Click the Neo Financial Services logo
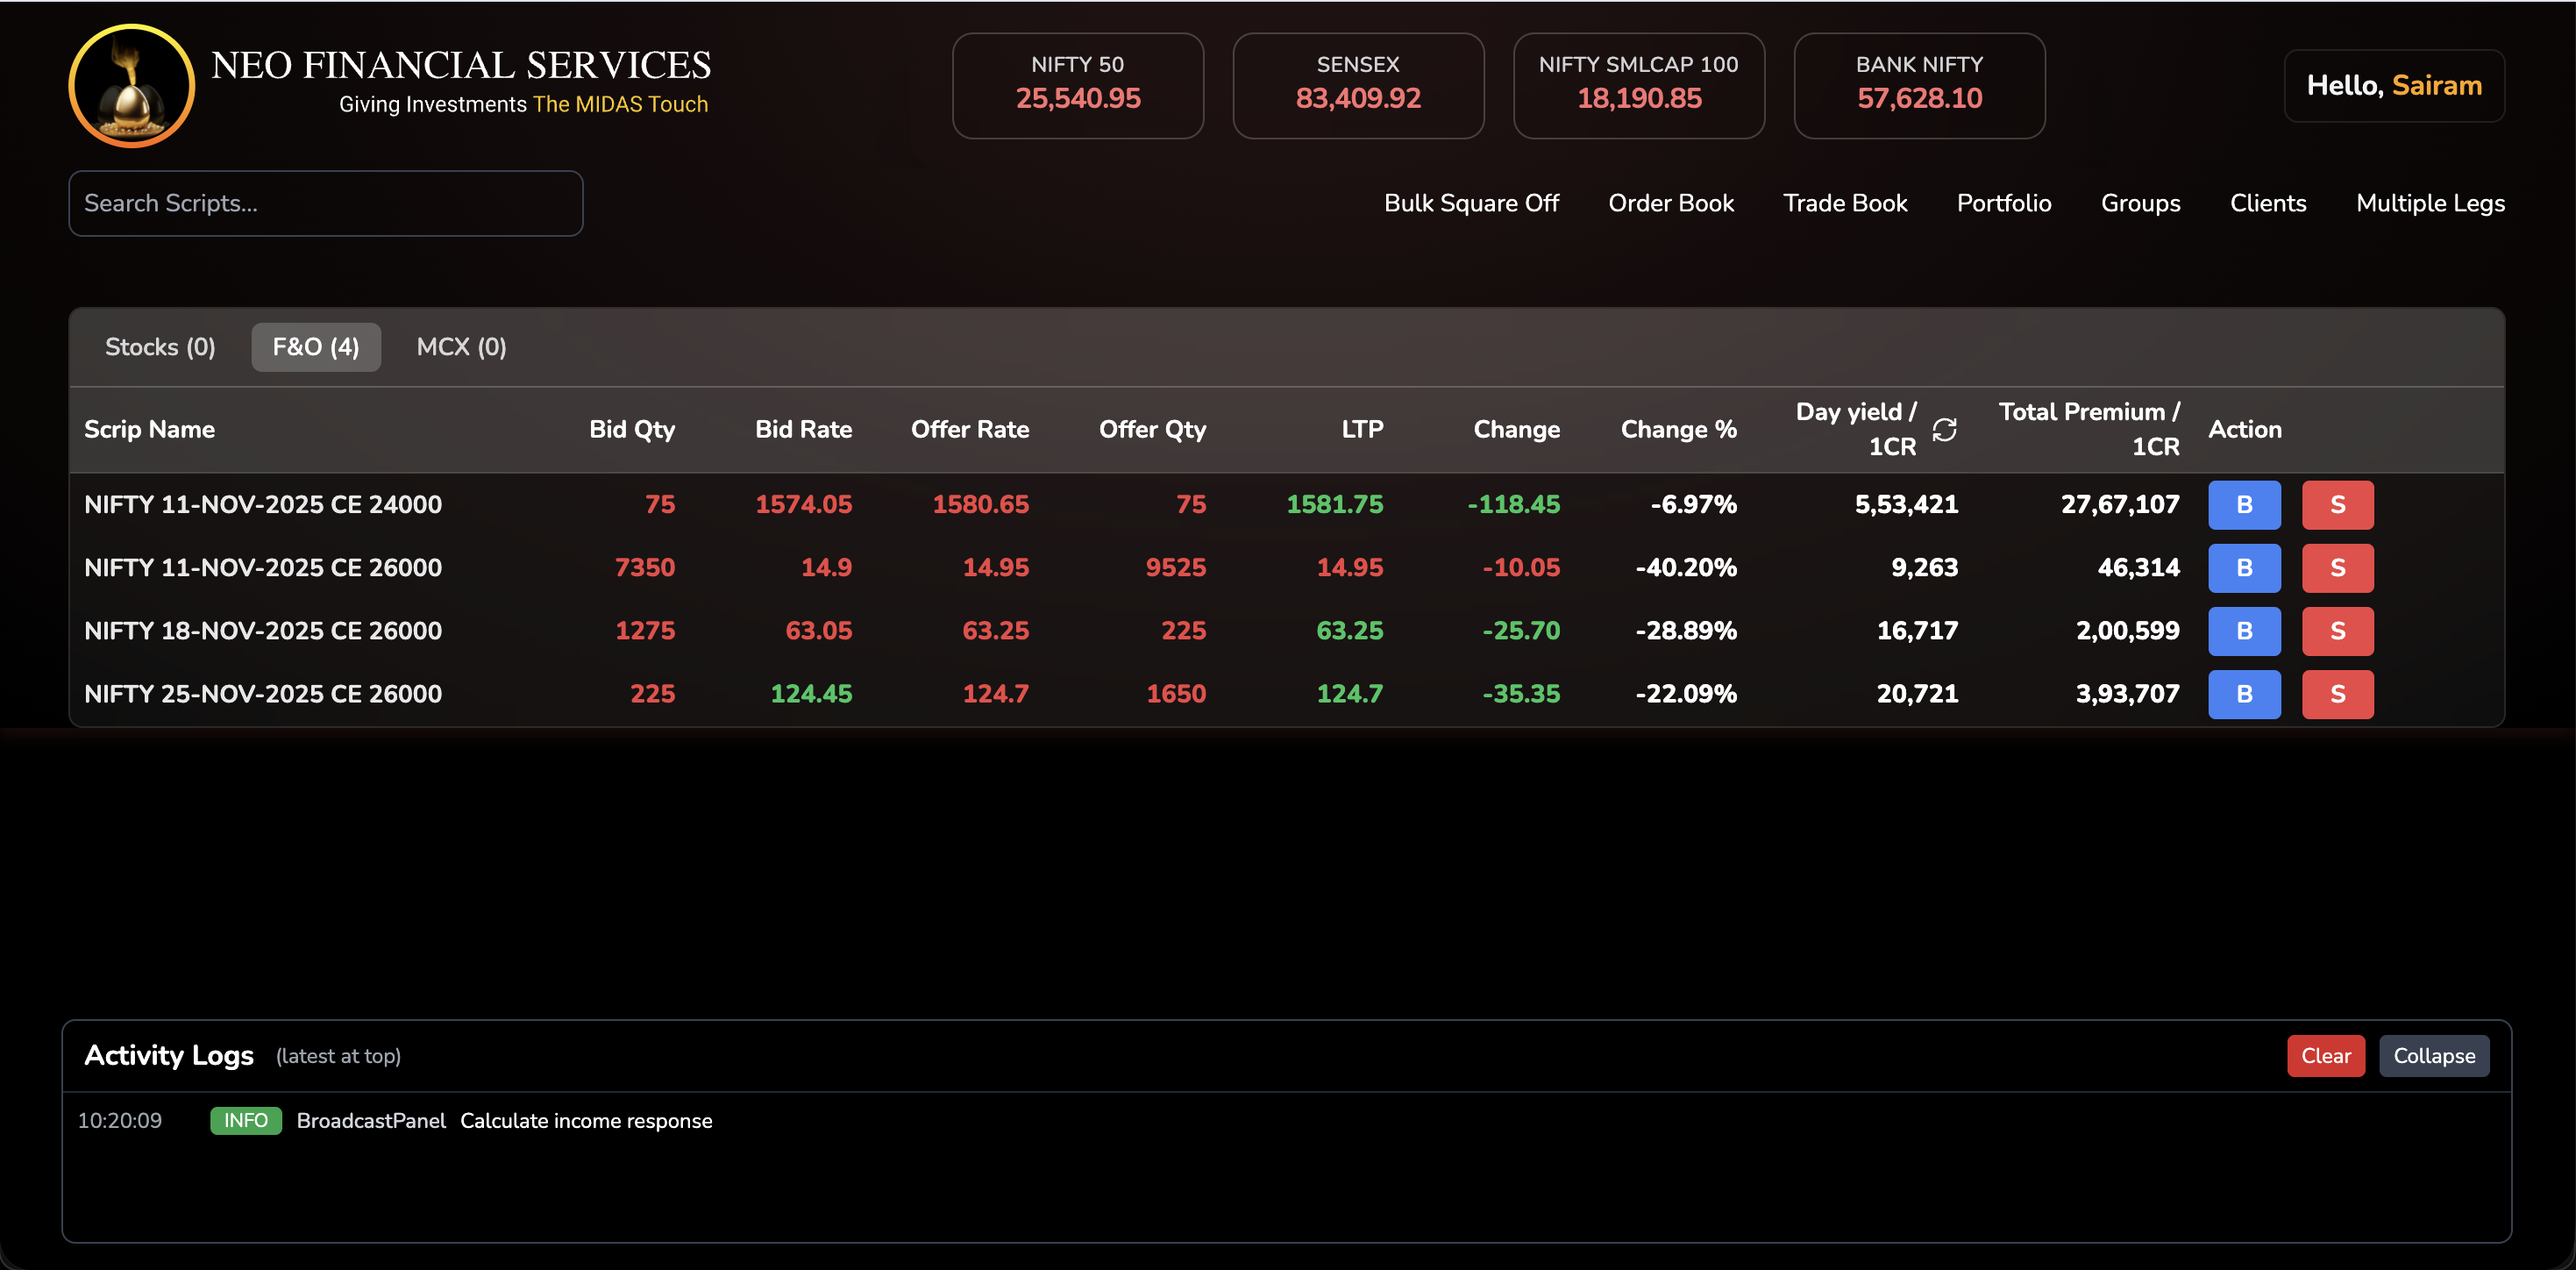The height and width of the screenshot is (1270, 2576). 131,86
